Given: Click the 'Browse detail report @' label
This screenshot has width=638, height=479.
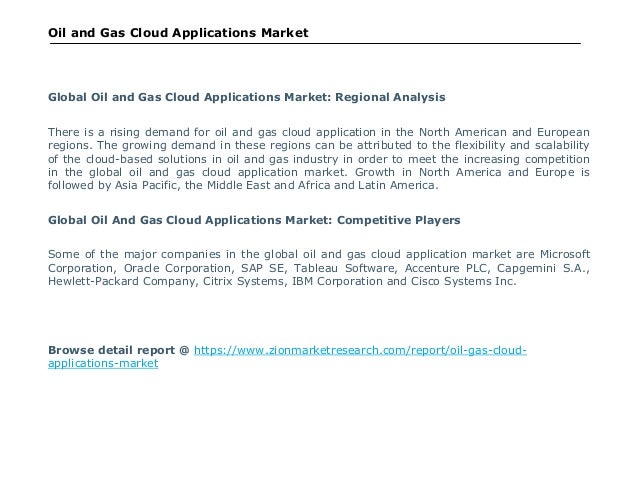Looking at the screenshot, I should pos(119,350).
